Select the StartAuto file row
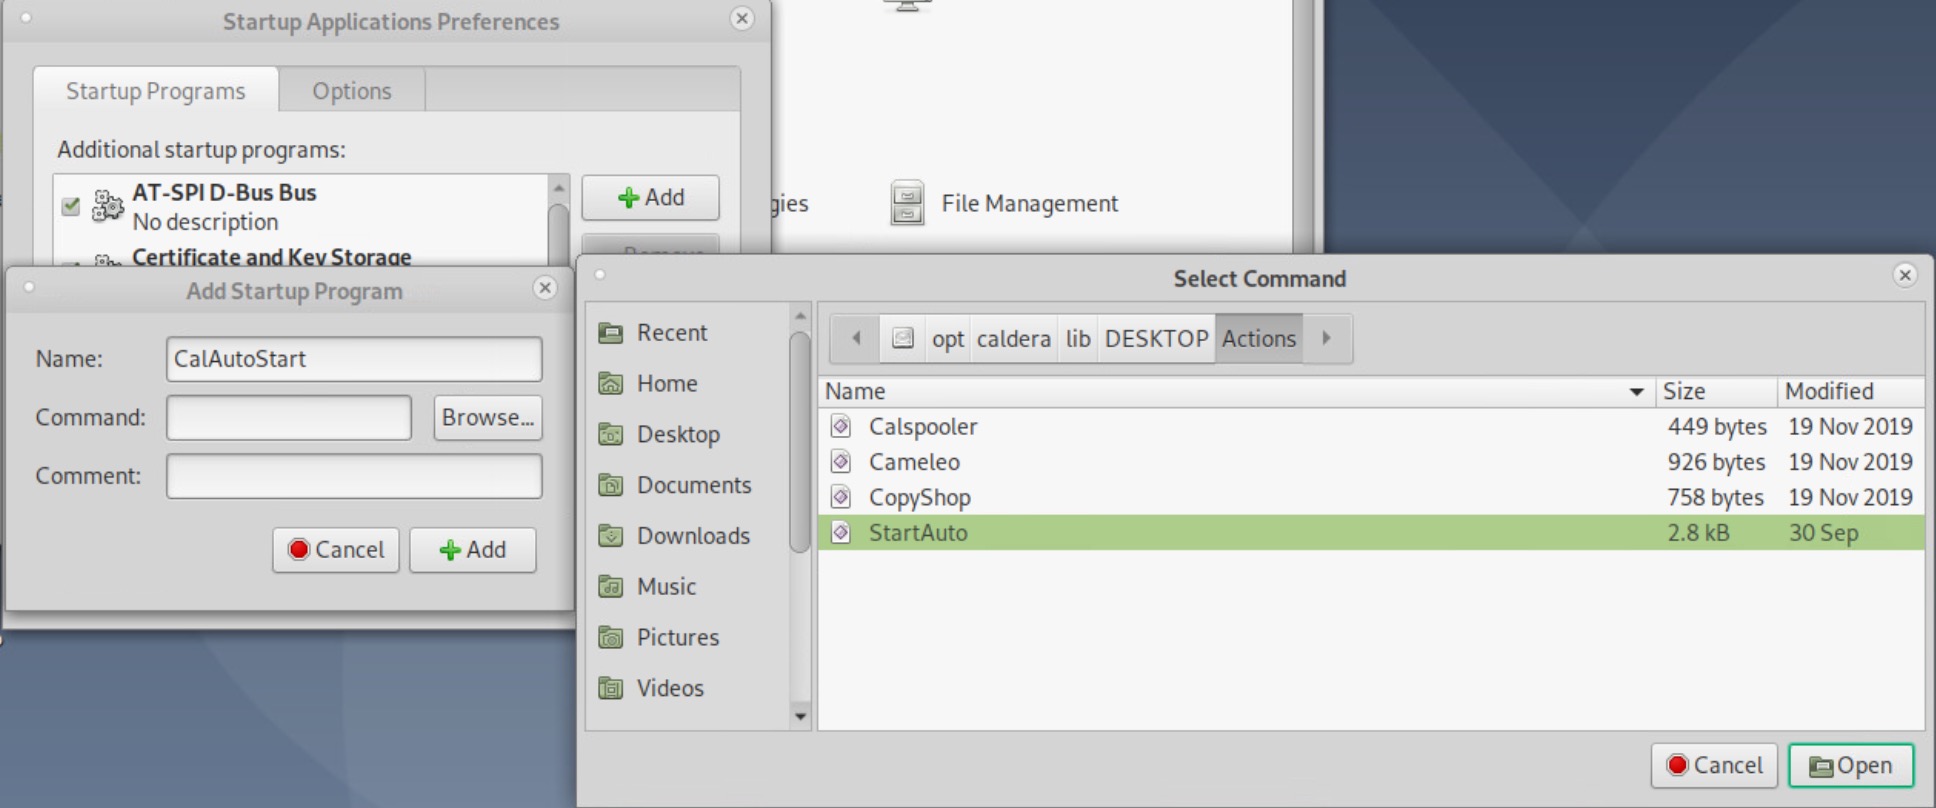This screenshot has height=808, width=1936. [x=1200, y=533]
